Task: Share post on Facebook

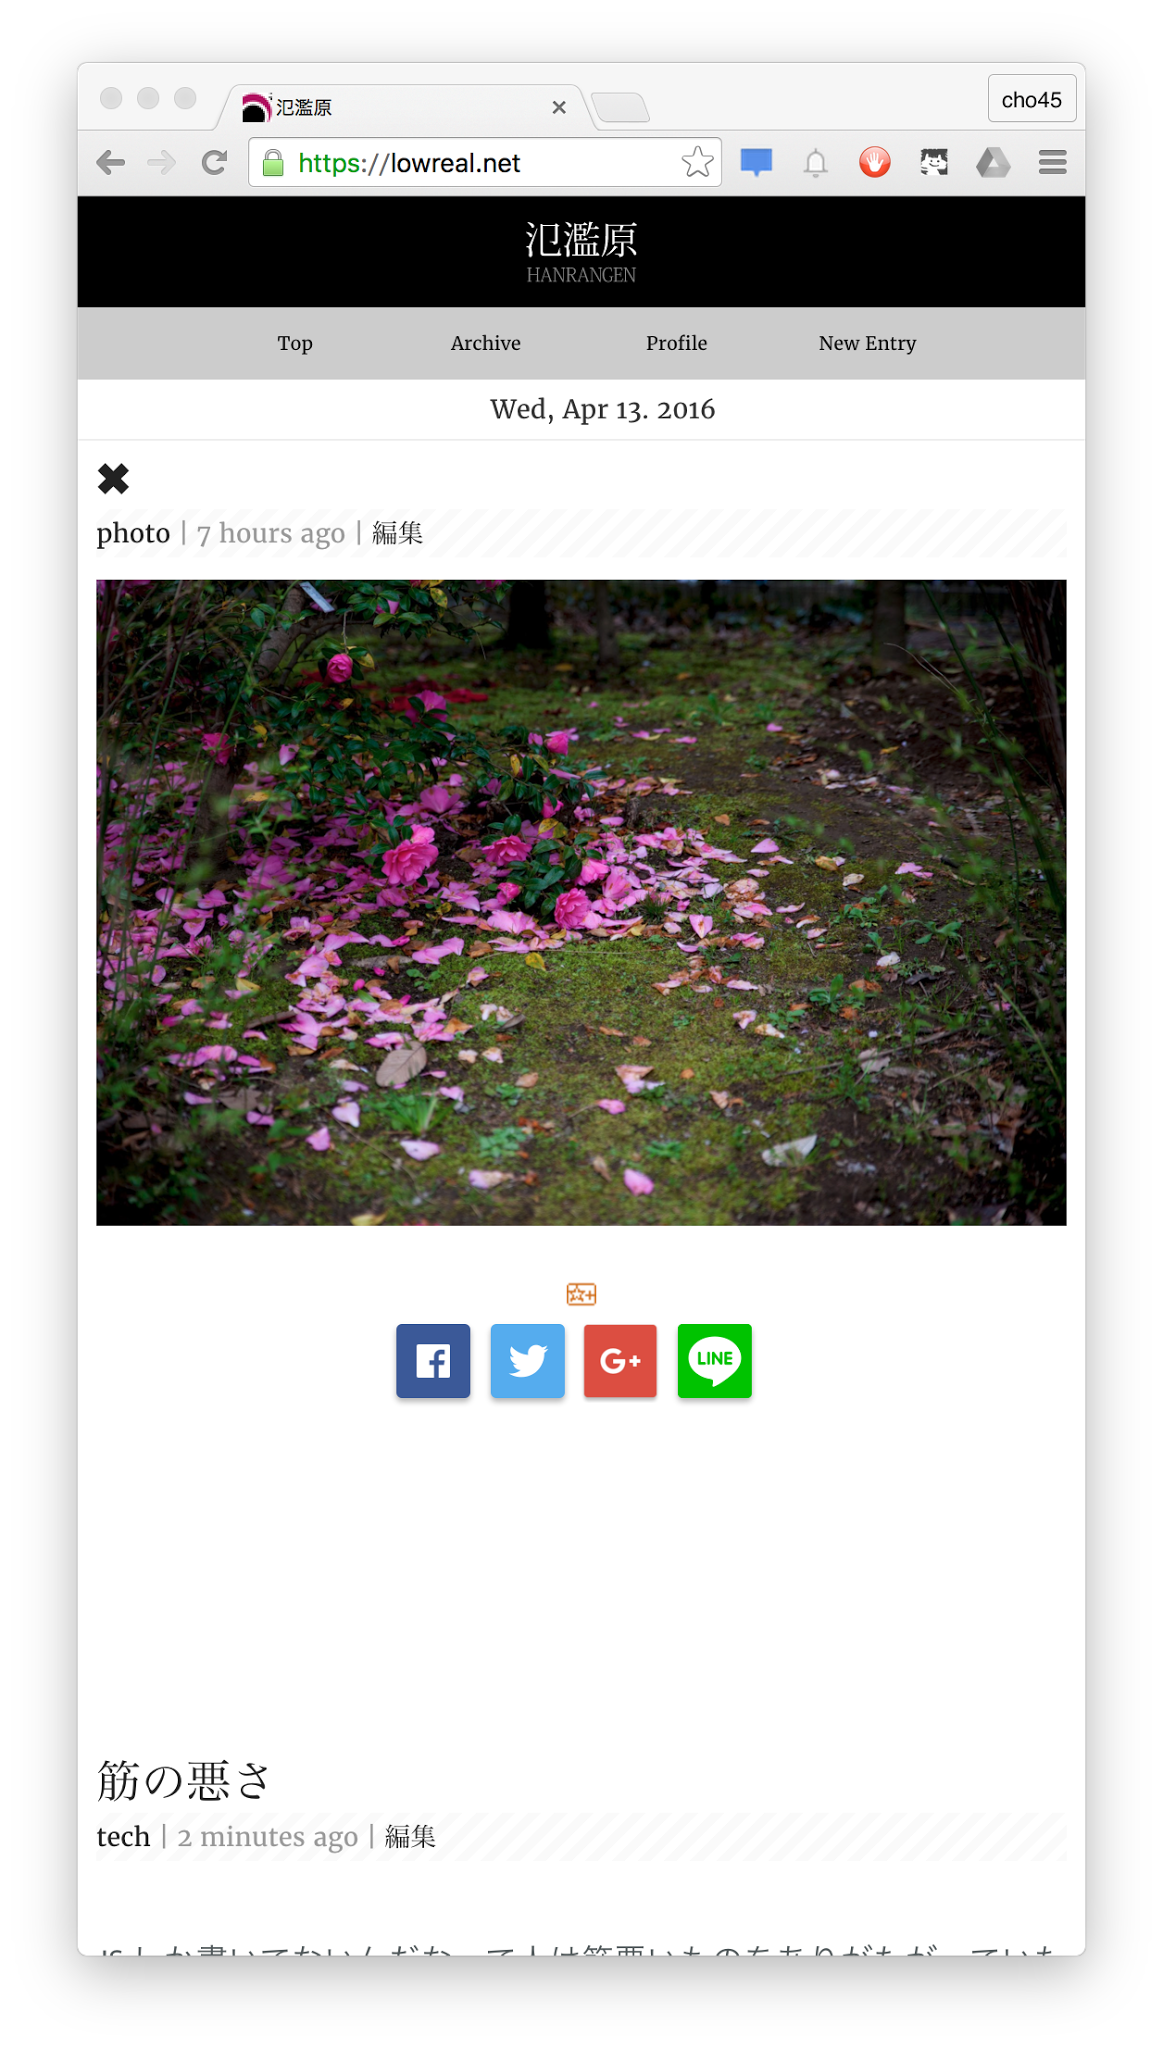Action: 433,1360
